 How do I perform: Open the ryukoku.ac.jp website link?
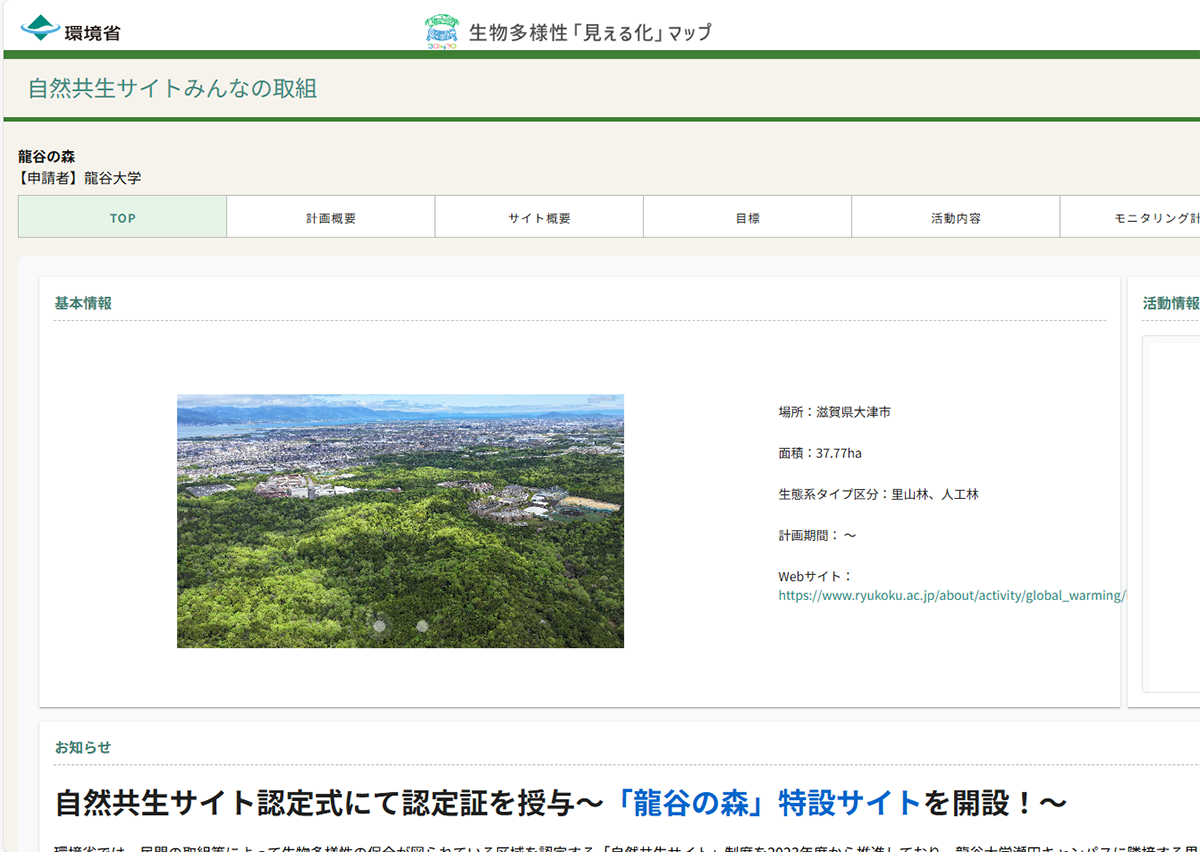coord(951,596)
